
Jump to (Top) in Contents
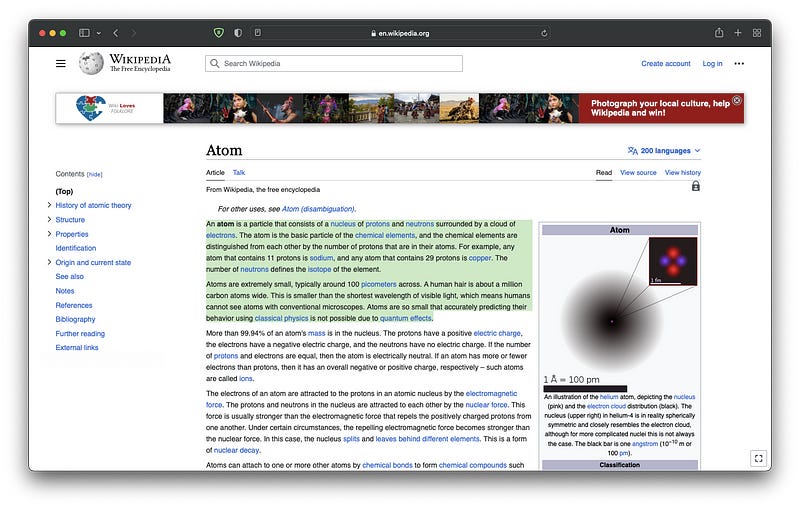point(64,191)
